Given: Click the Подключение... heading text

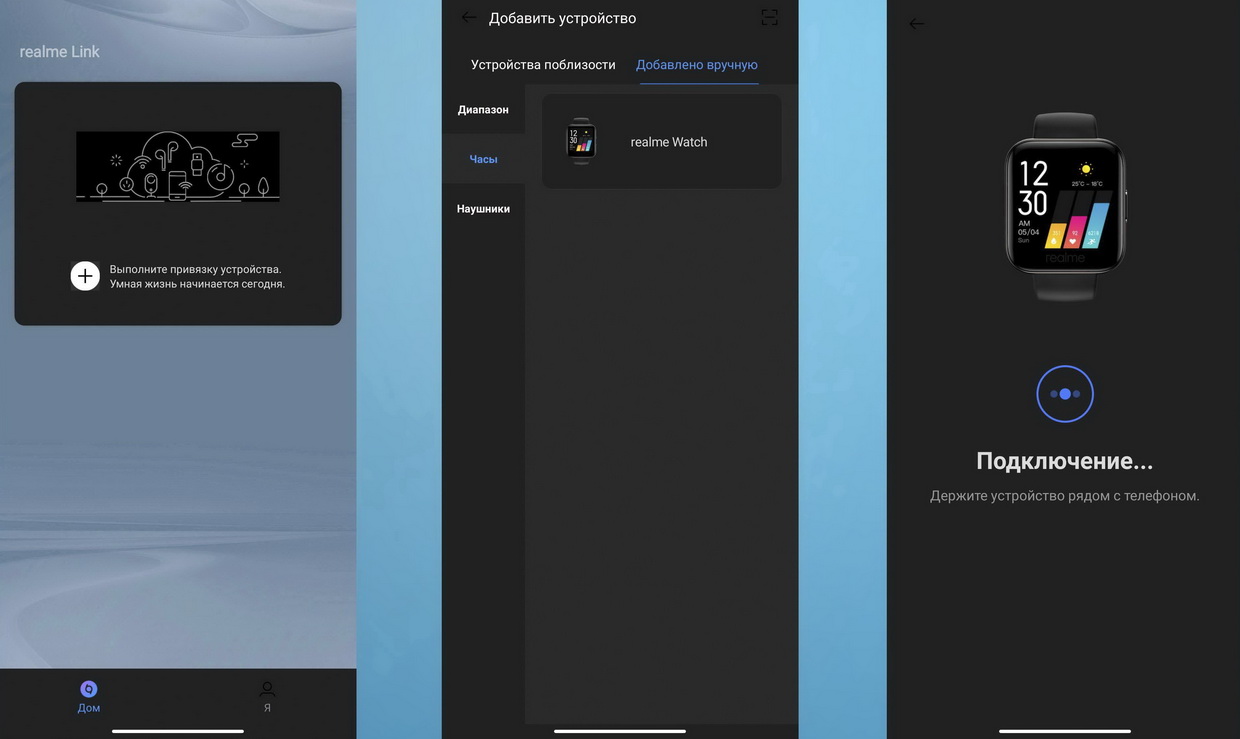Looking at the screenshot, I should click(x=1065, y=461).
